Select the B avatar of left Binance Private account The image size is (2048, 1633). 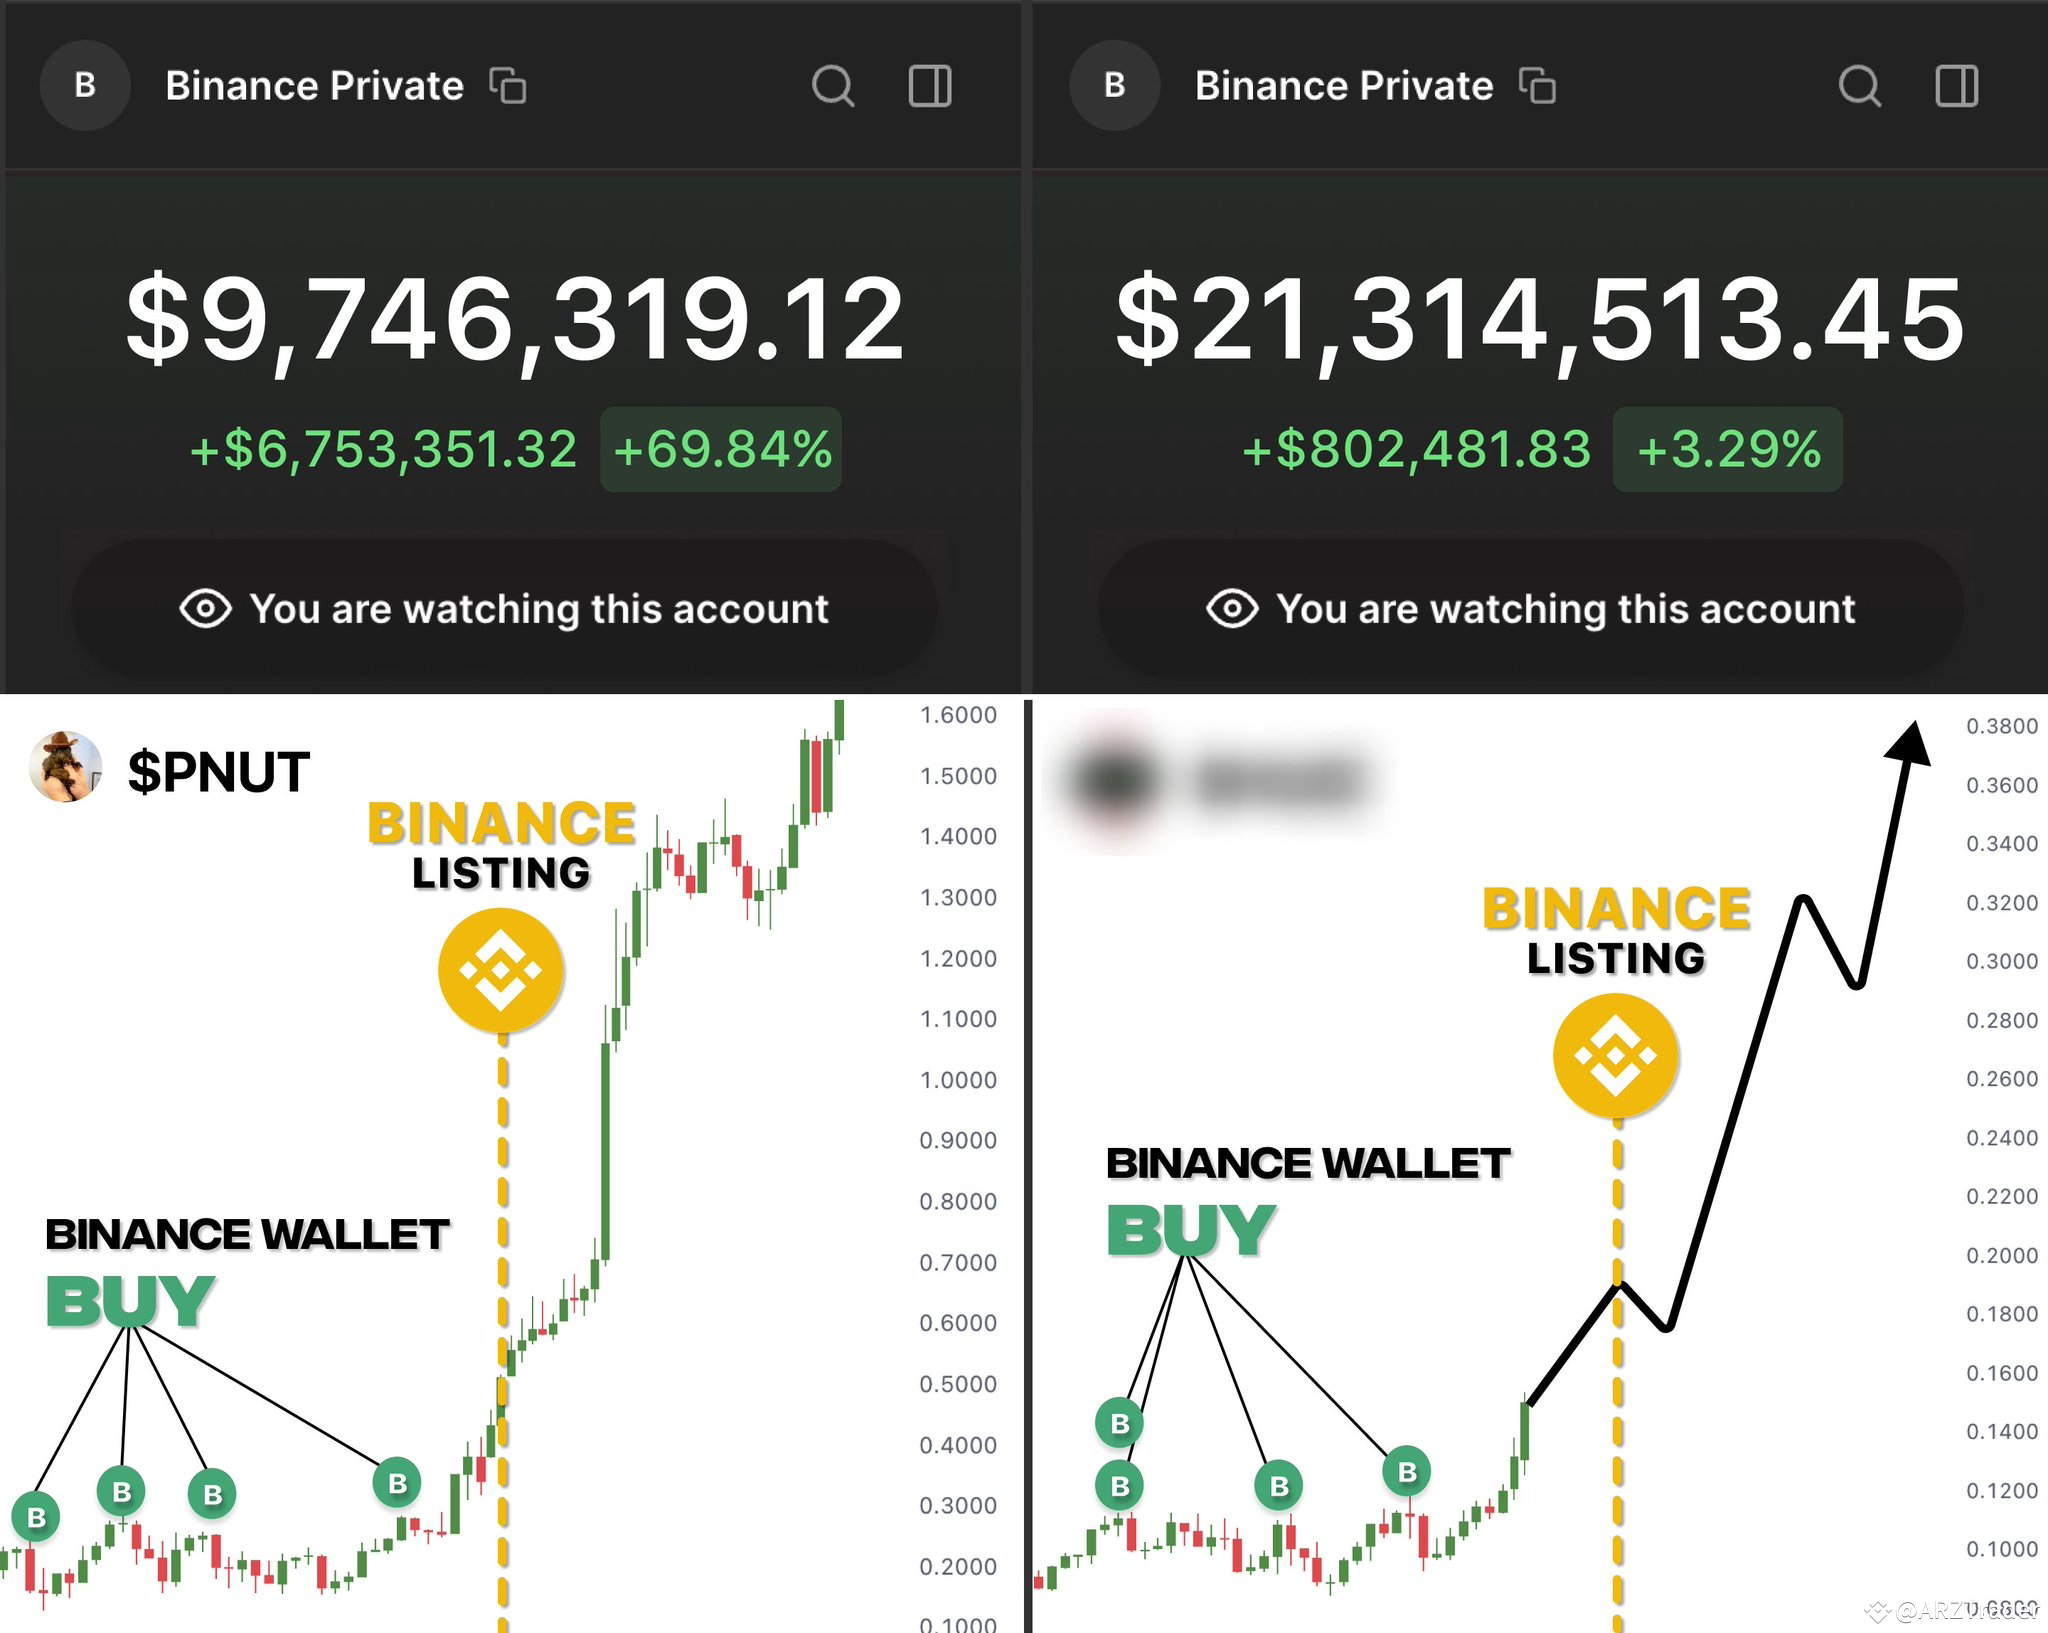point(85,84)
